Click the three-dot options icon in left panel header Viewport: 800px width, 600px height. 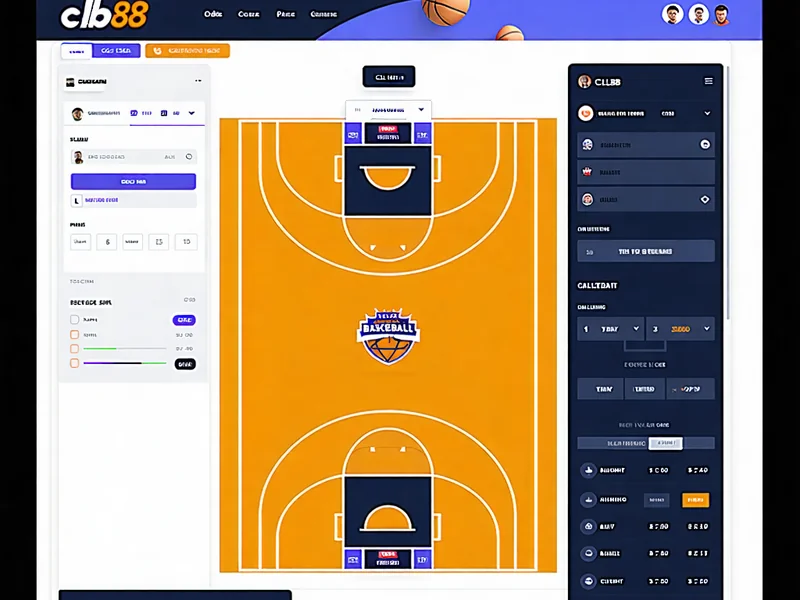coord(198,81)
